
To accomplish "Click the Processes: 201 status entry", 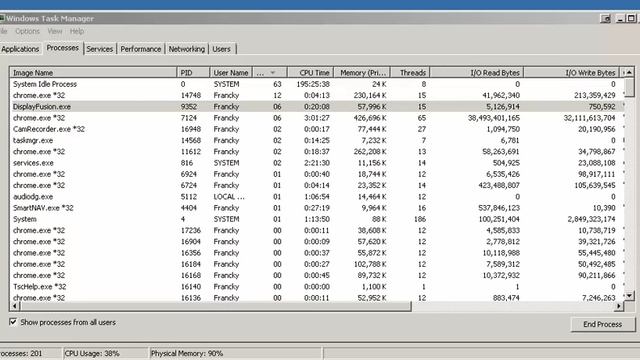I will coord(21,353).
